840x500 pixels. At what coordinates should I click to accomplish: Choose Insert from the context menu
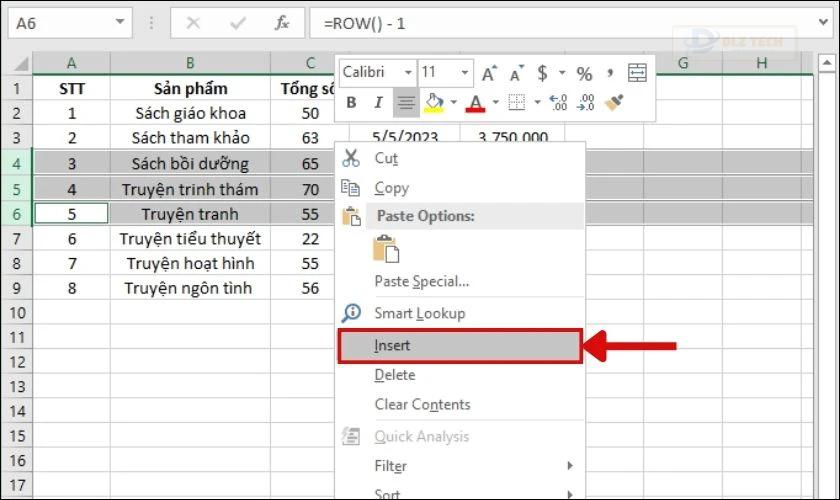[x=460, y=346]
